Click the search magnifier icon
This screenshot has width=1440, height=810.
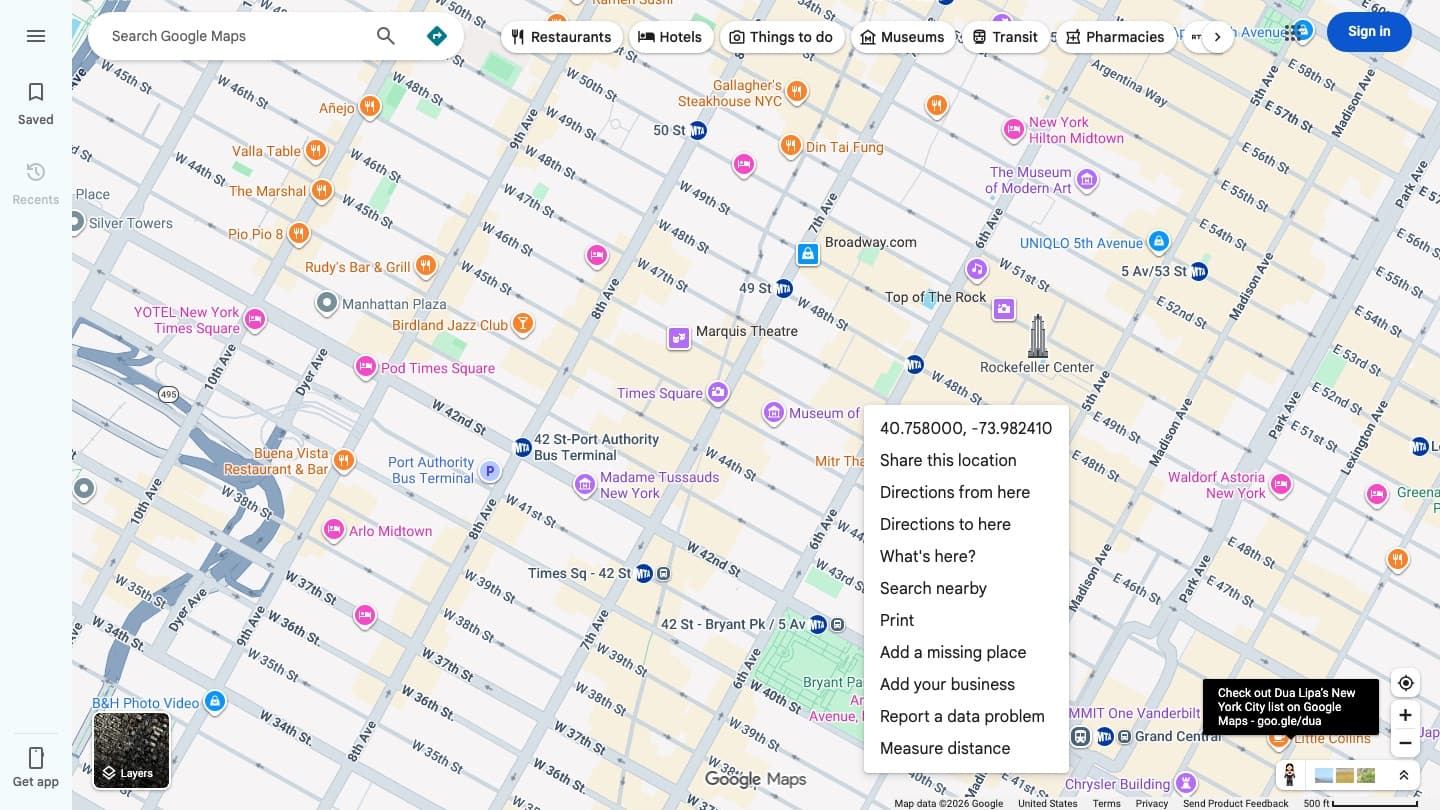[x=386, y=36]
